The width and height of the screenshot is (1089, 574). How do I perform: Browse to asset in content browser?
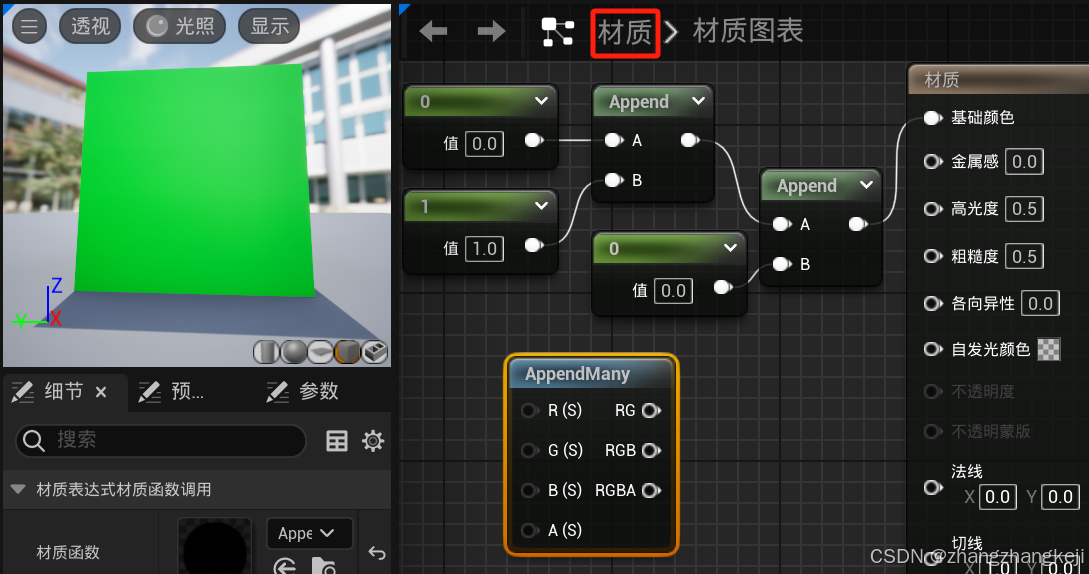point(324,566)
